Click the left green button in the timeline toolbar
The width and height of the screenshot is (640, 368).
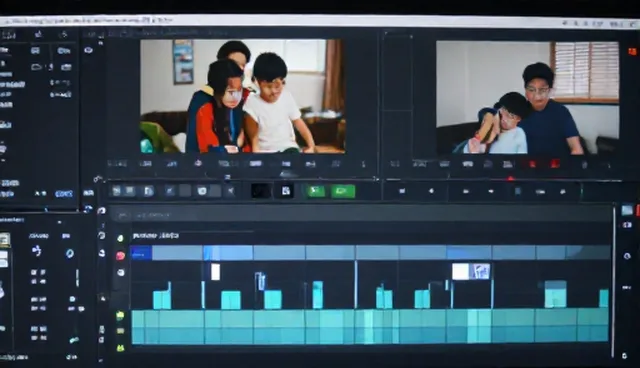(x=316, y=191)
